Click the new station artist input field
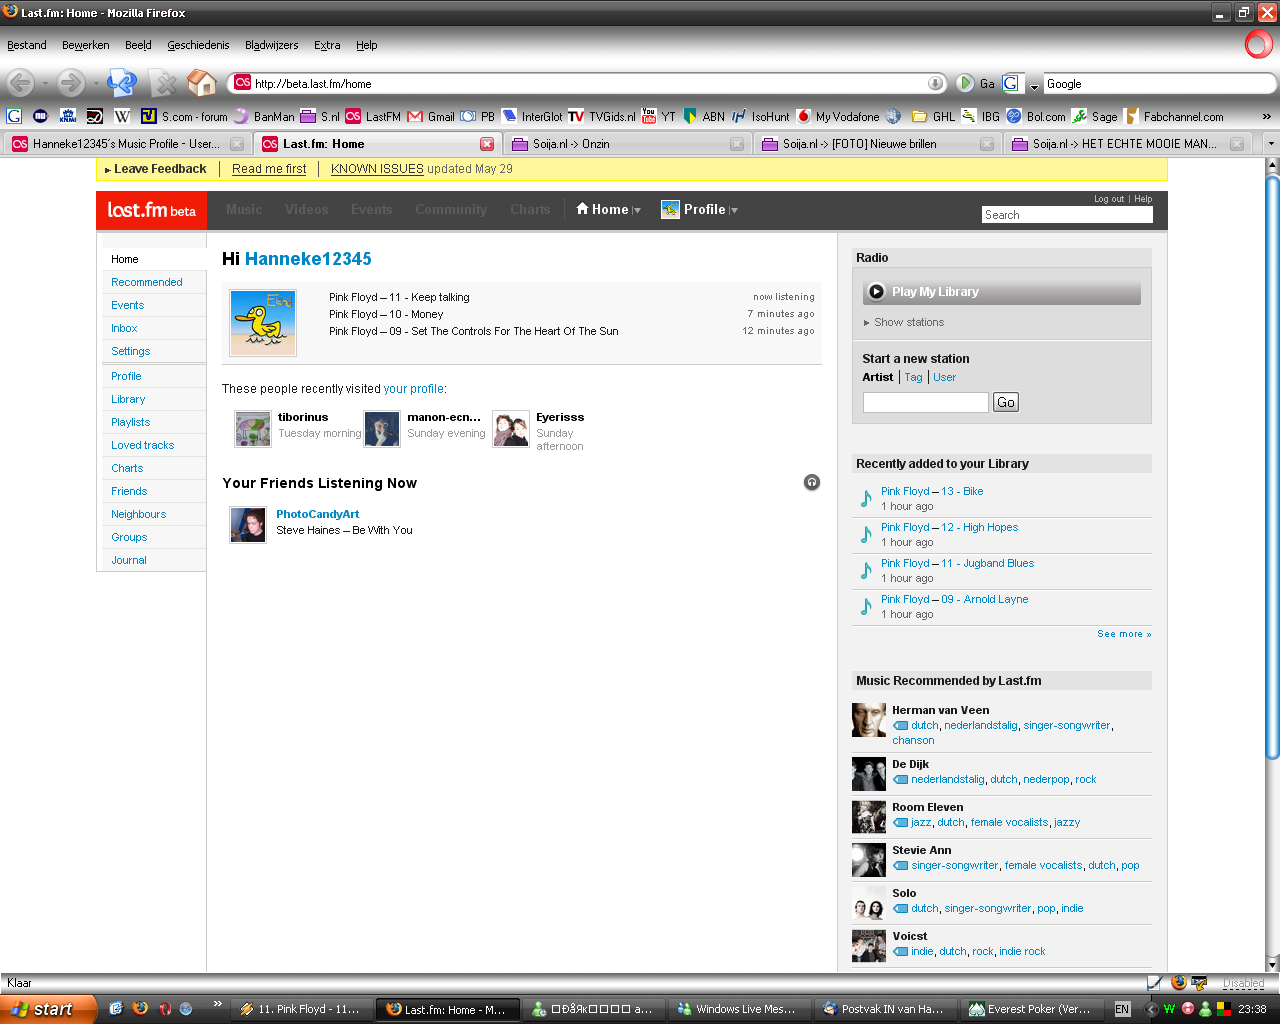This screenshot has height=1024, width=1280. [x=926, y=402]
